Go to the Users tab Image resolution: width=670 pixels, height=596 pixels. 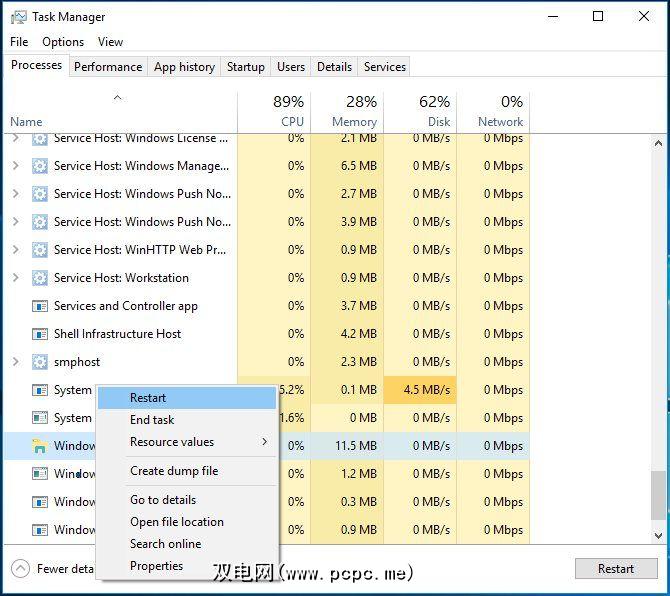click(x=291, y=67)
